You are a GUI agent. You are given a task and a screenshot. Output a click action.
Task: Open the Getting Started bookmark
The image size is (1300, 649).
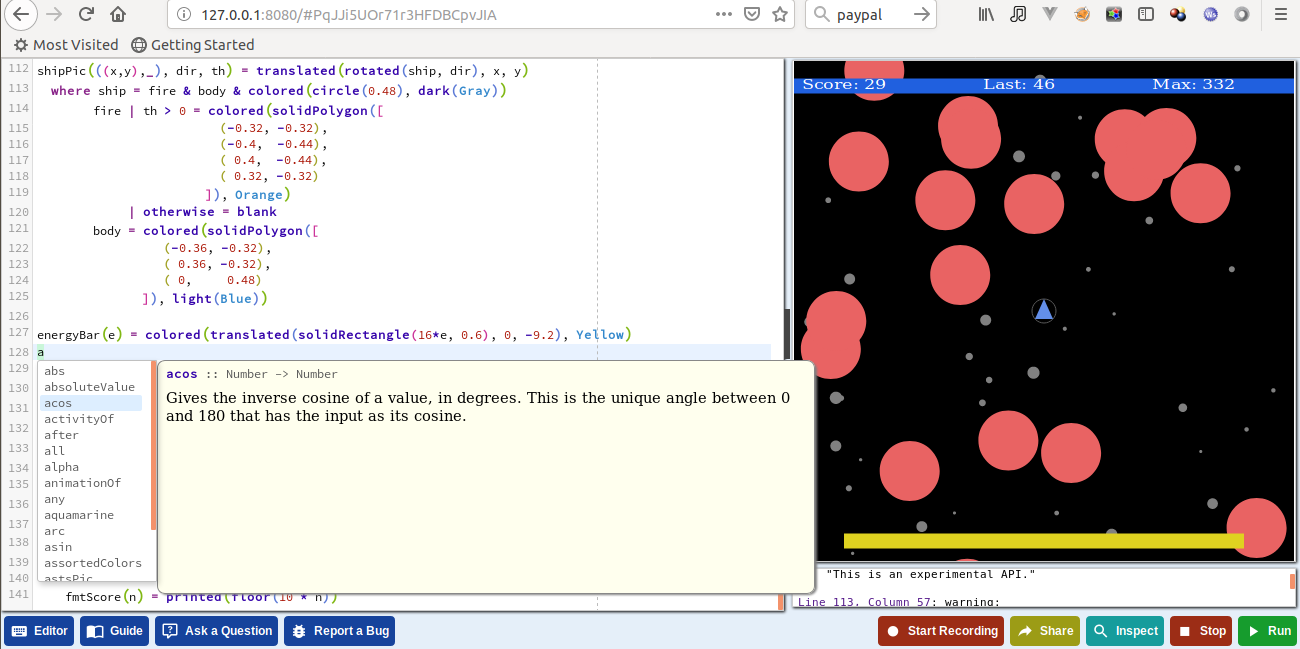tap(193, 44)
